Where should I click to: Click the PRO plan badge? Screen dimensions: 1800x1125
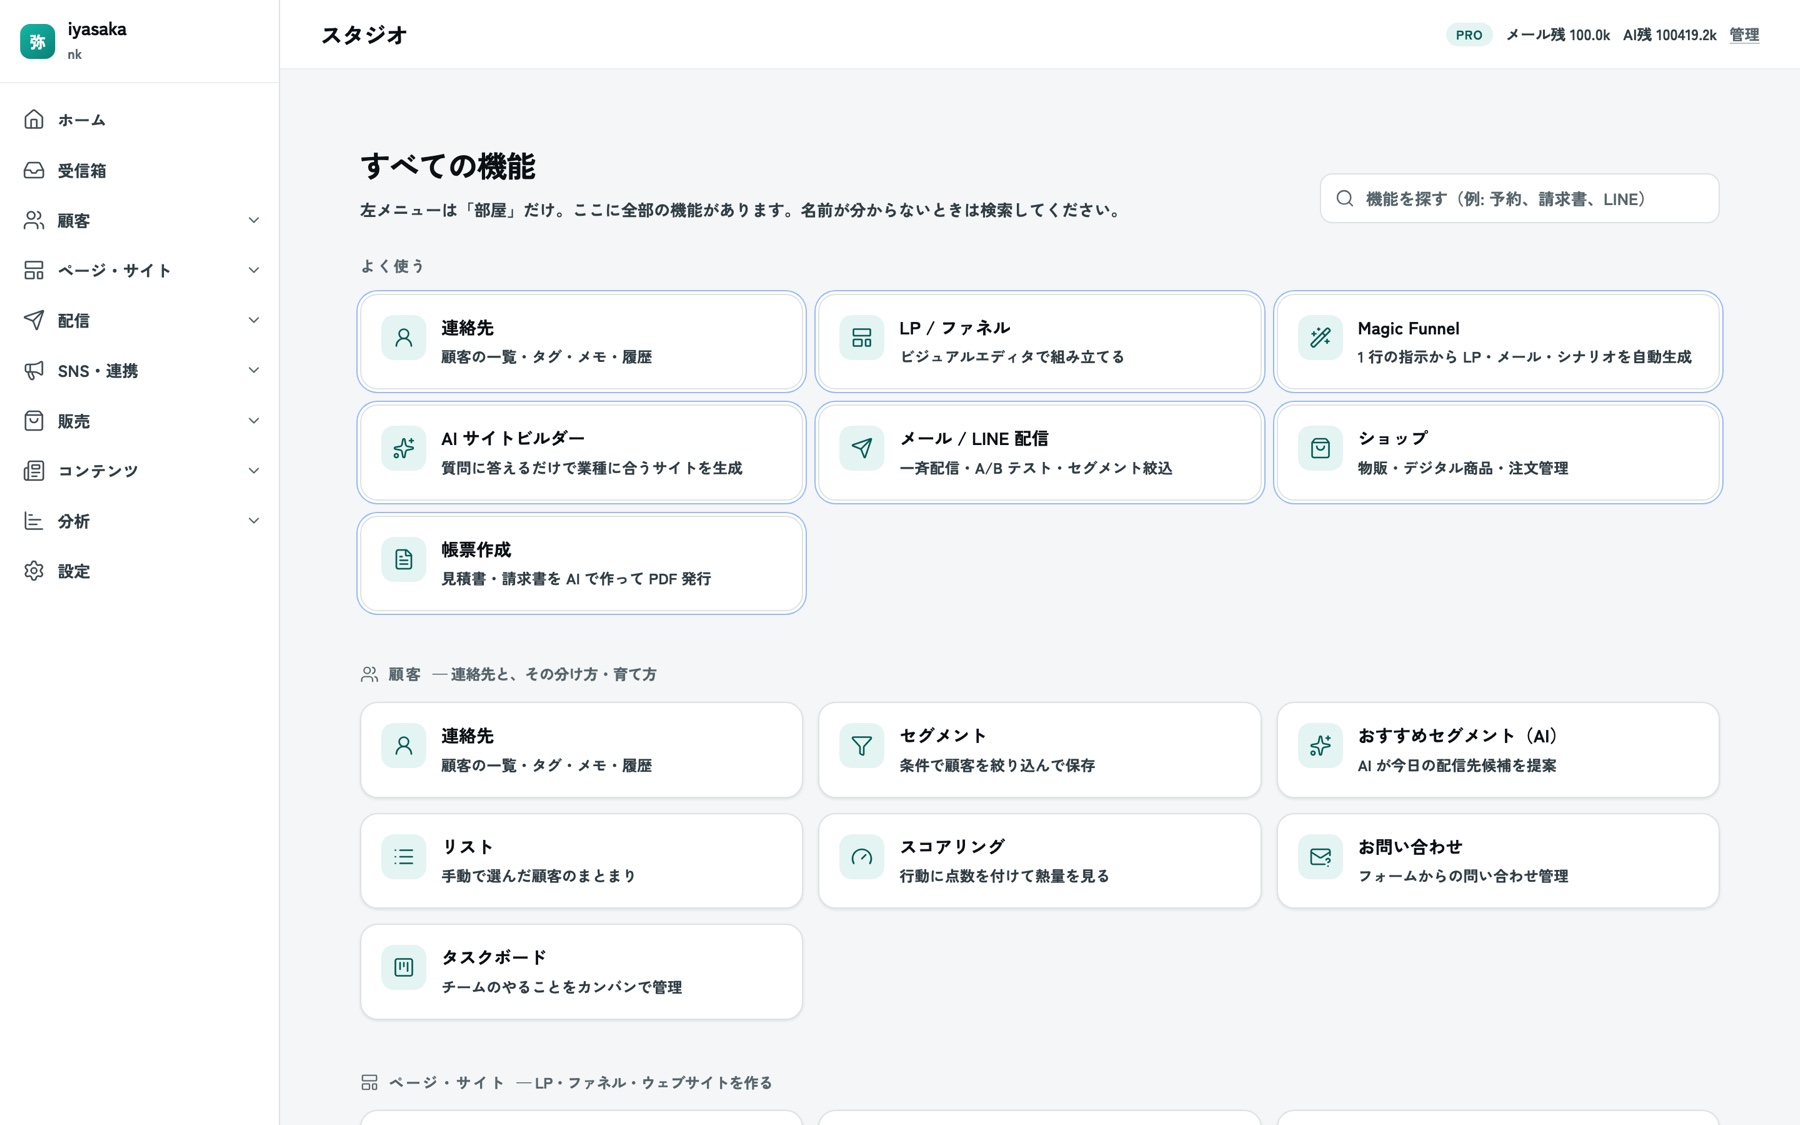[x=1469, y=35]
